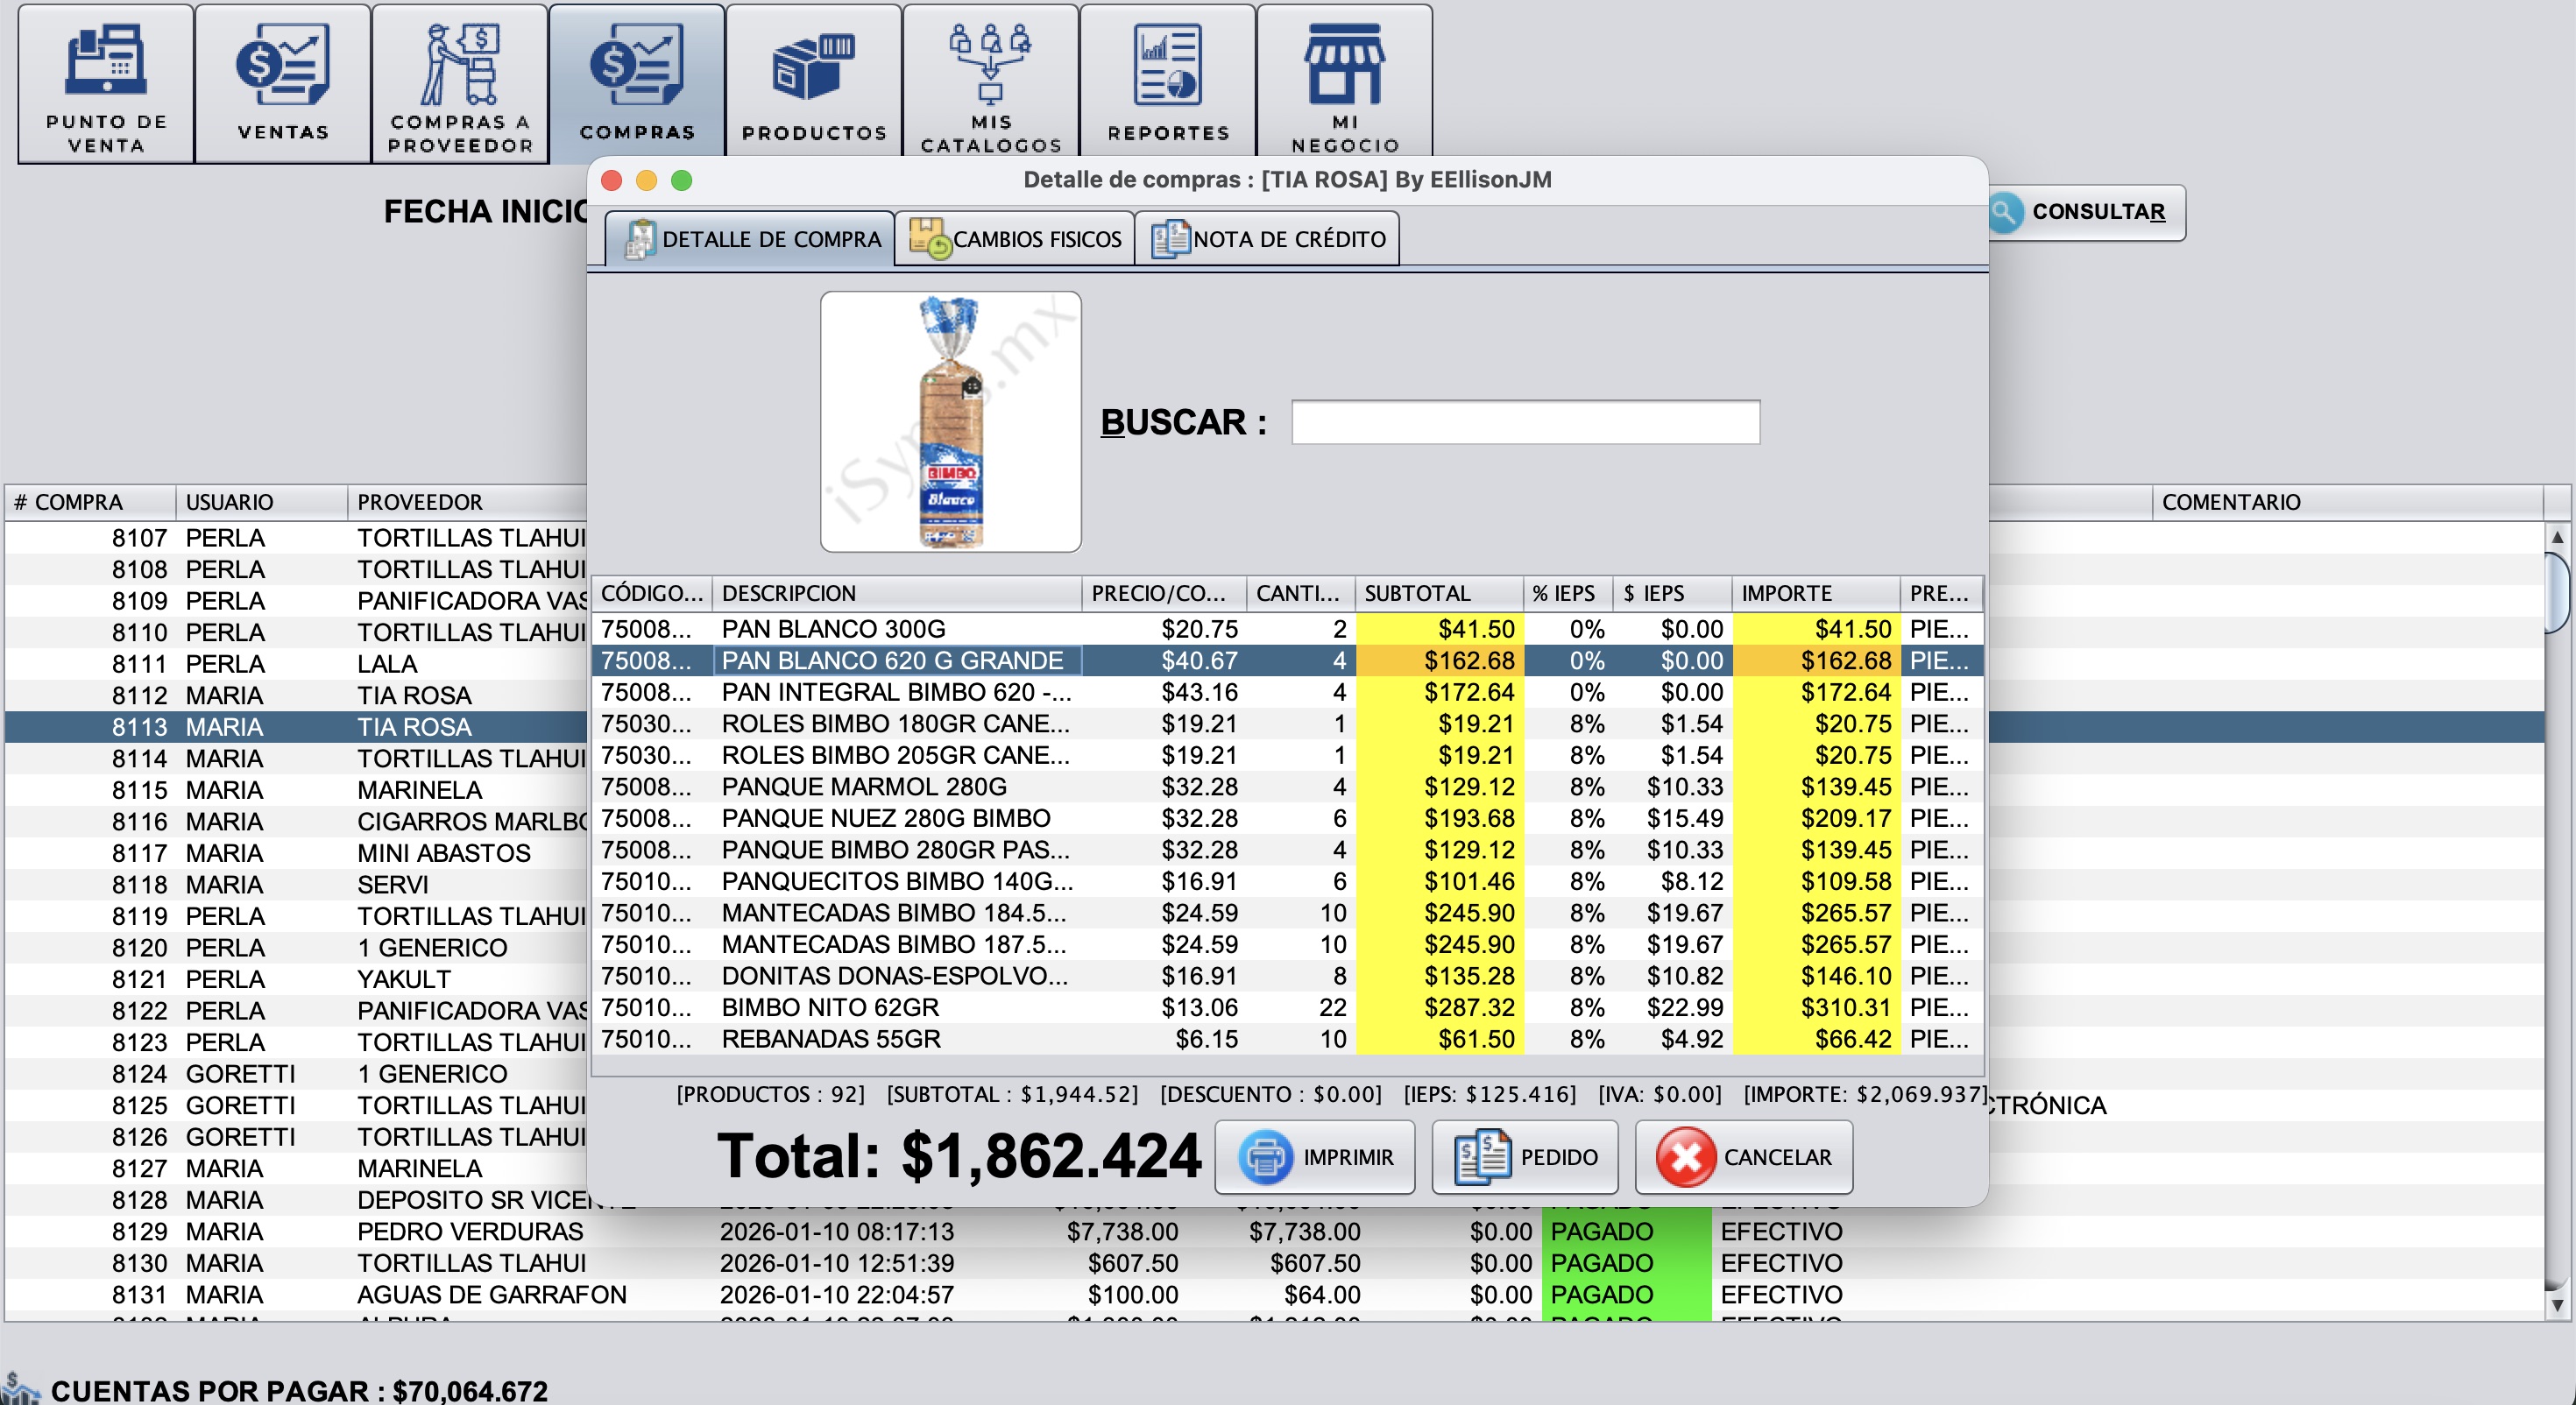2576x1405 pixels.
Task: Select purchase 8116 CIGARROS row
Action: click(296, 821)
